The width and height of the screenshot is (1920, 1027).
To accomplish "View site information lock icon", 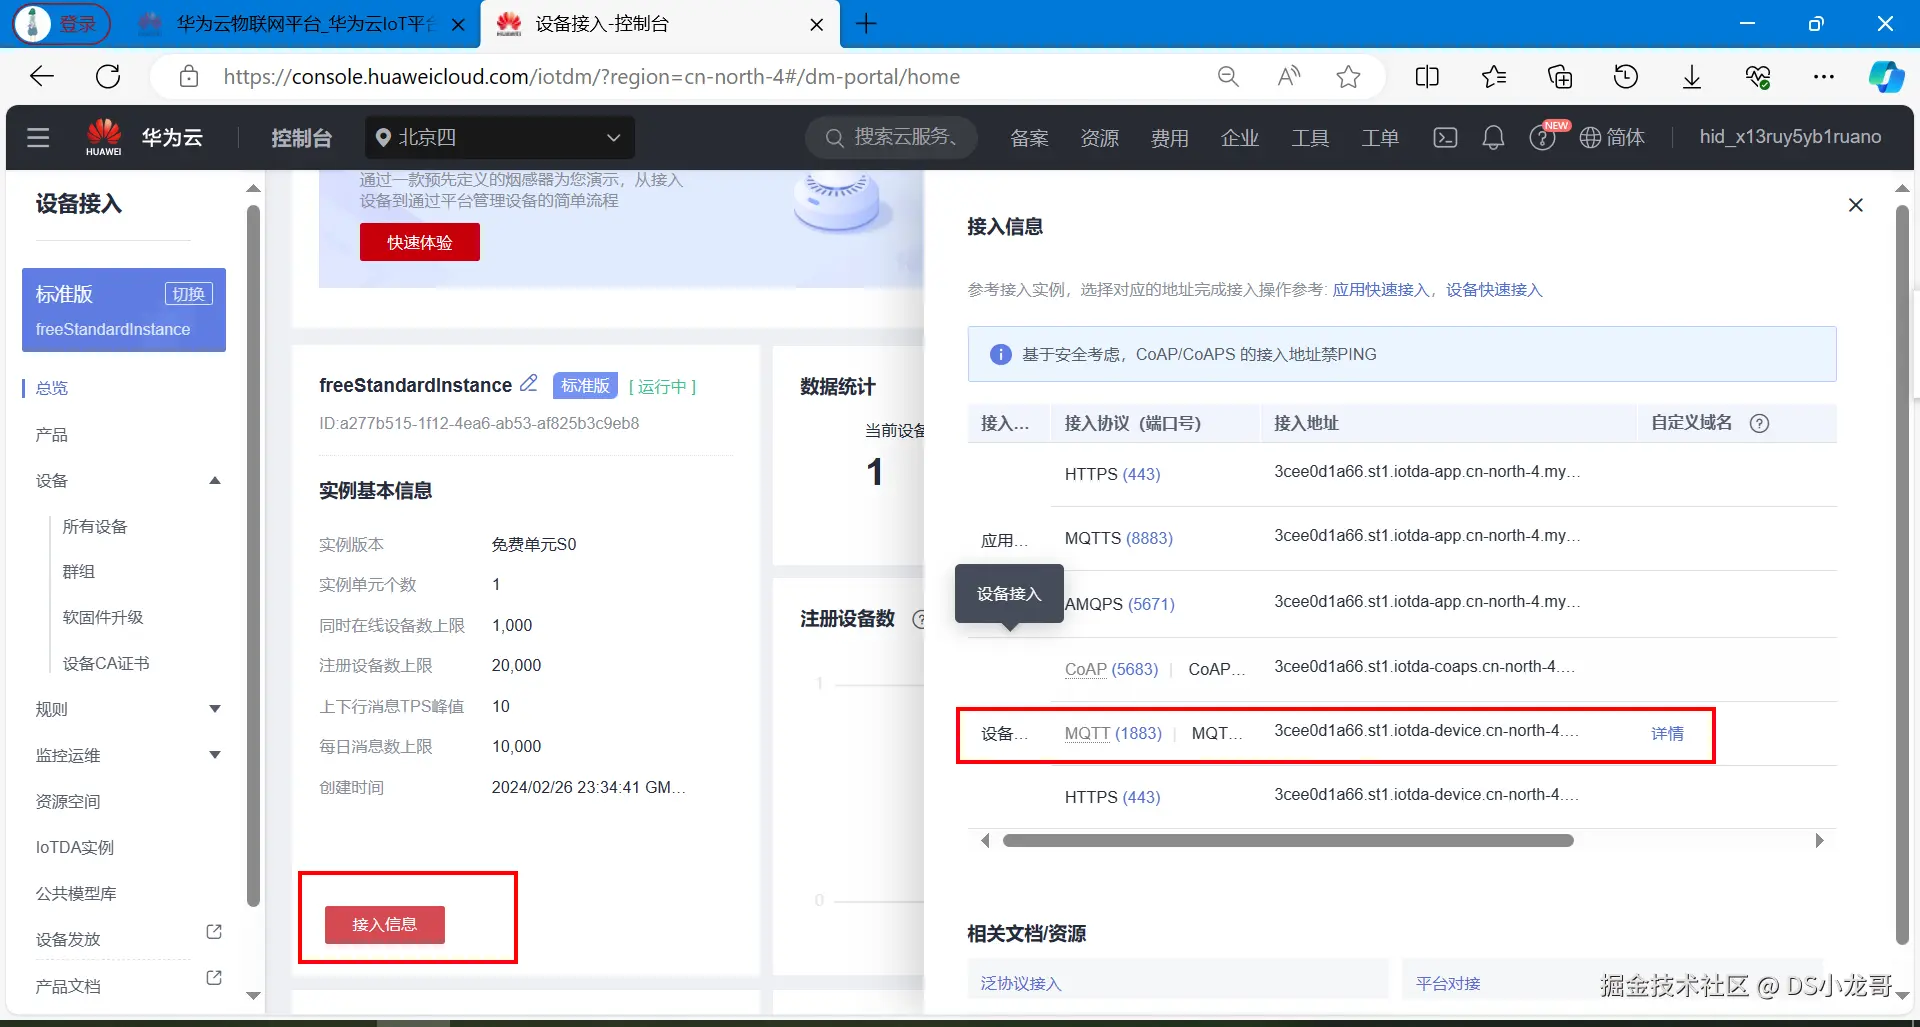I will (189, 76).
